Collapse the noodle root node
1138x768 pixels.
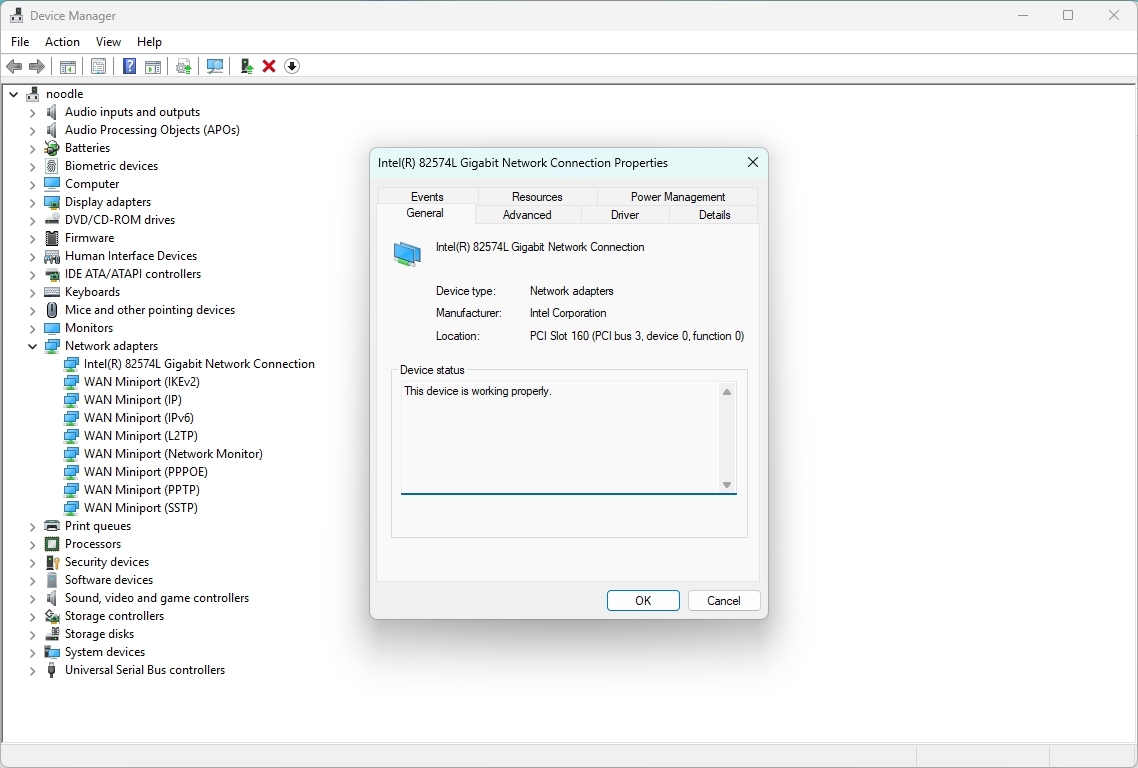click(13, 94)
